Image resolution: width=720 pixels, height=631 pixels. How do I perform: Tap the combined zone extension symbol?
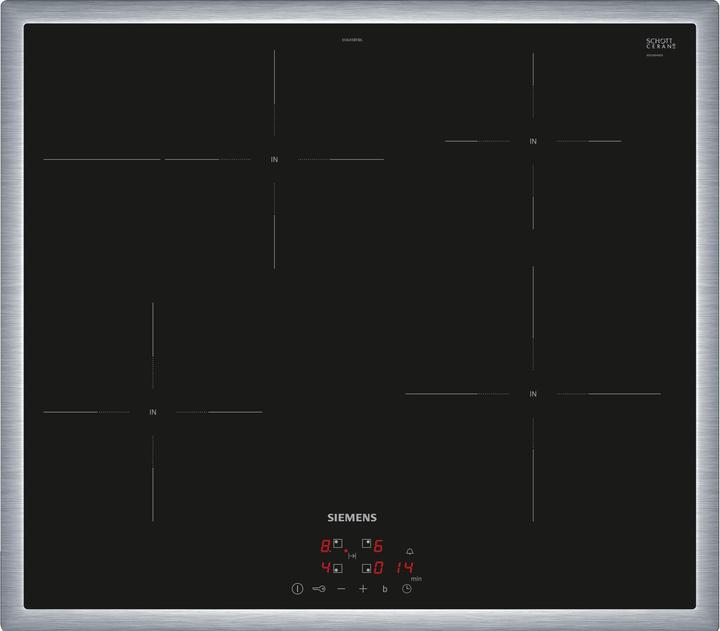[352, 556]
